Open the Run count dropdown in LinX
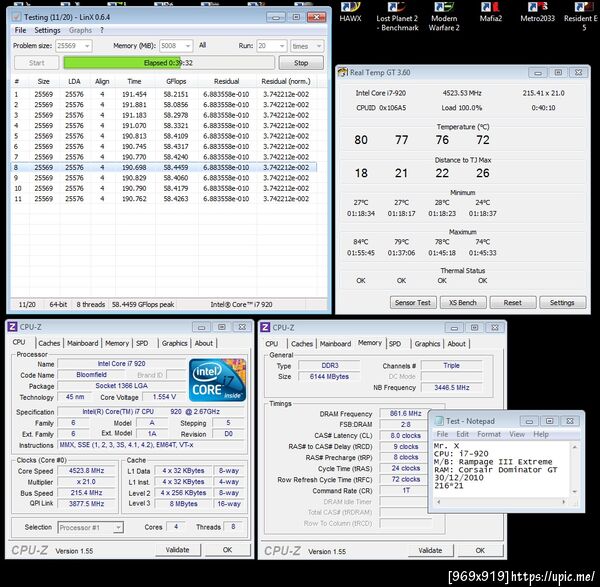This screenshot has height=587, width=600. pos(282,46)
